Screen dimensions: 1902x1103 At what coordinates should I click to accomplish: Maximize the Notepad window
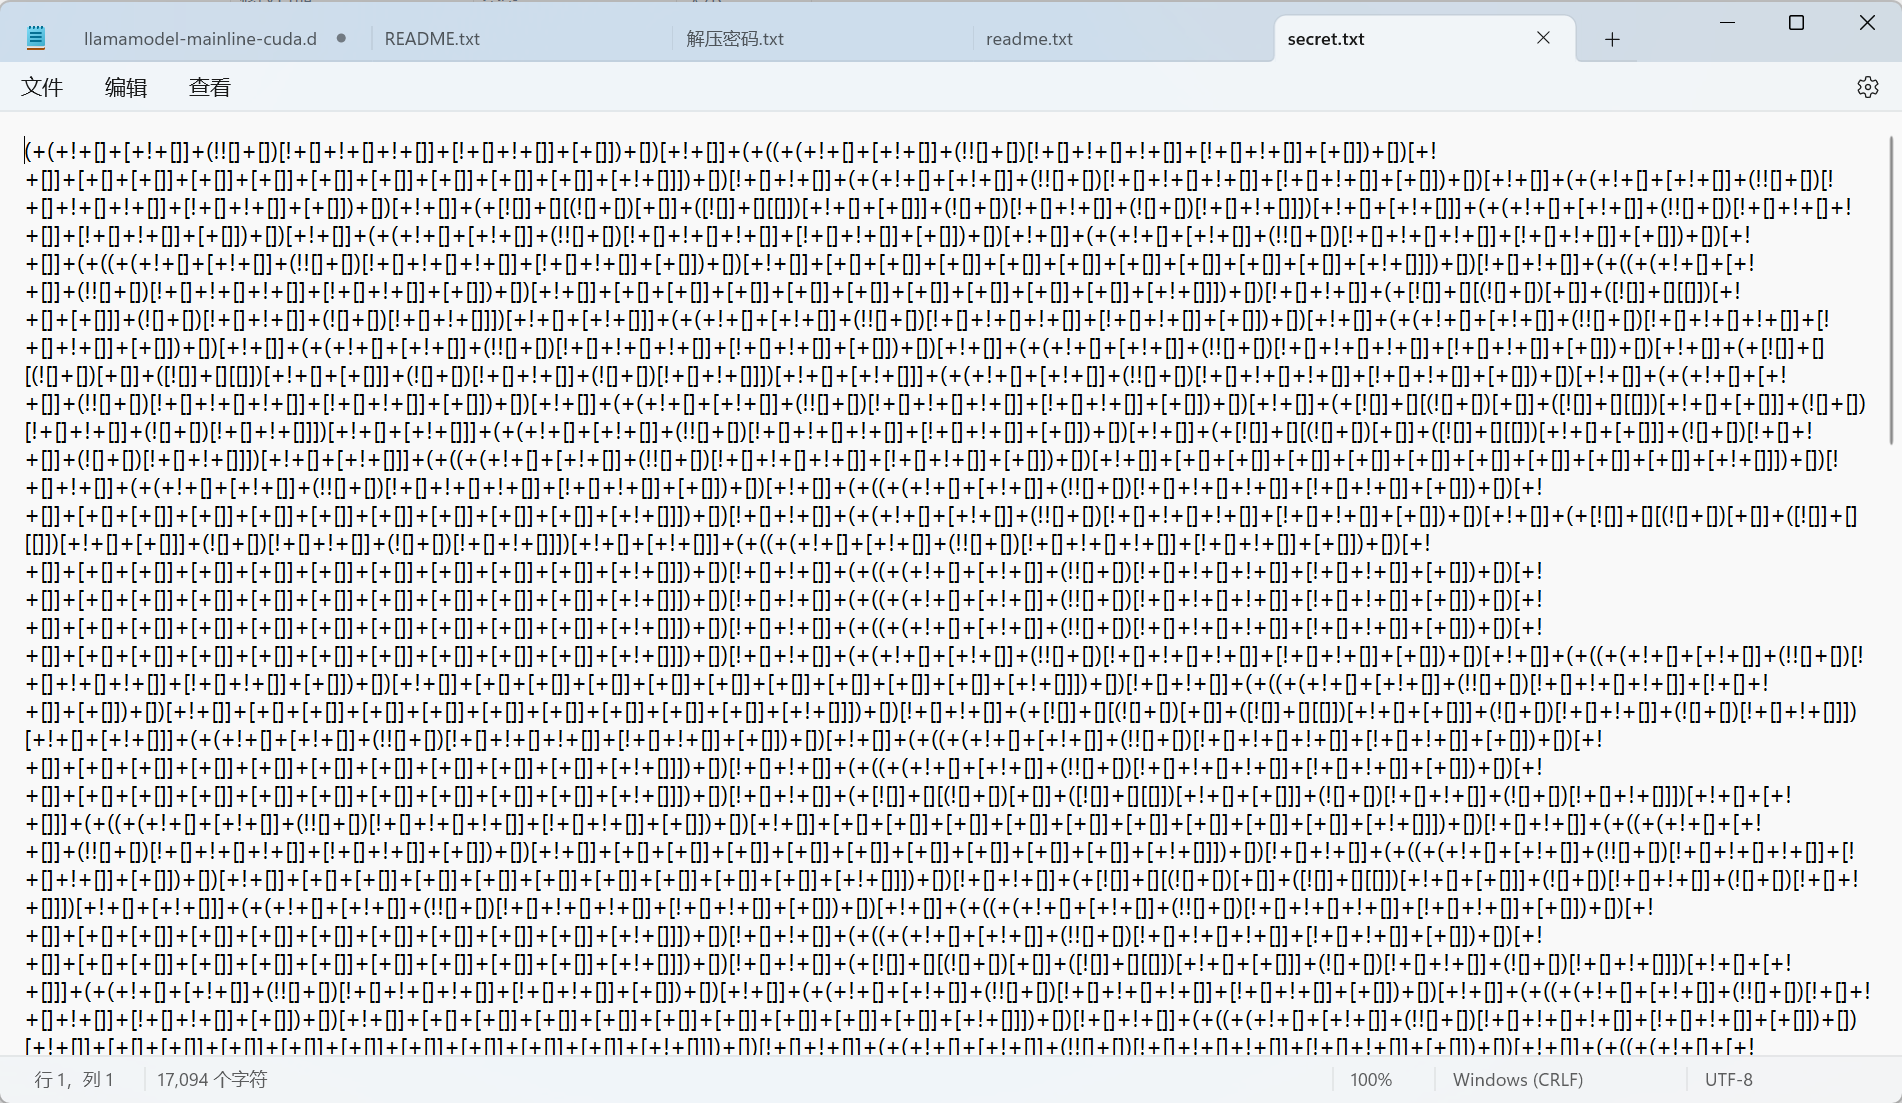(x=1796, y=22)
